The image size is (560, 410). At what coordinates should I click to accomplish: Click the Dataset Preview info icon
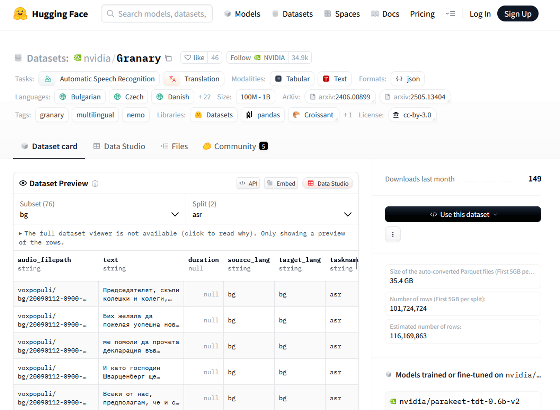95,184
